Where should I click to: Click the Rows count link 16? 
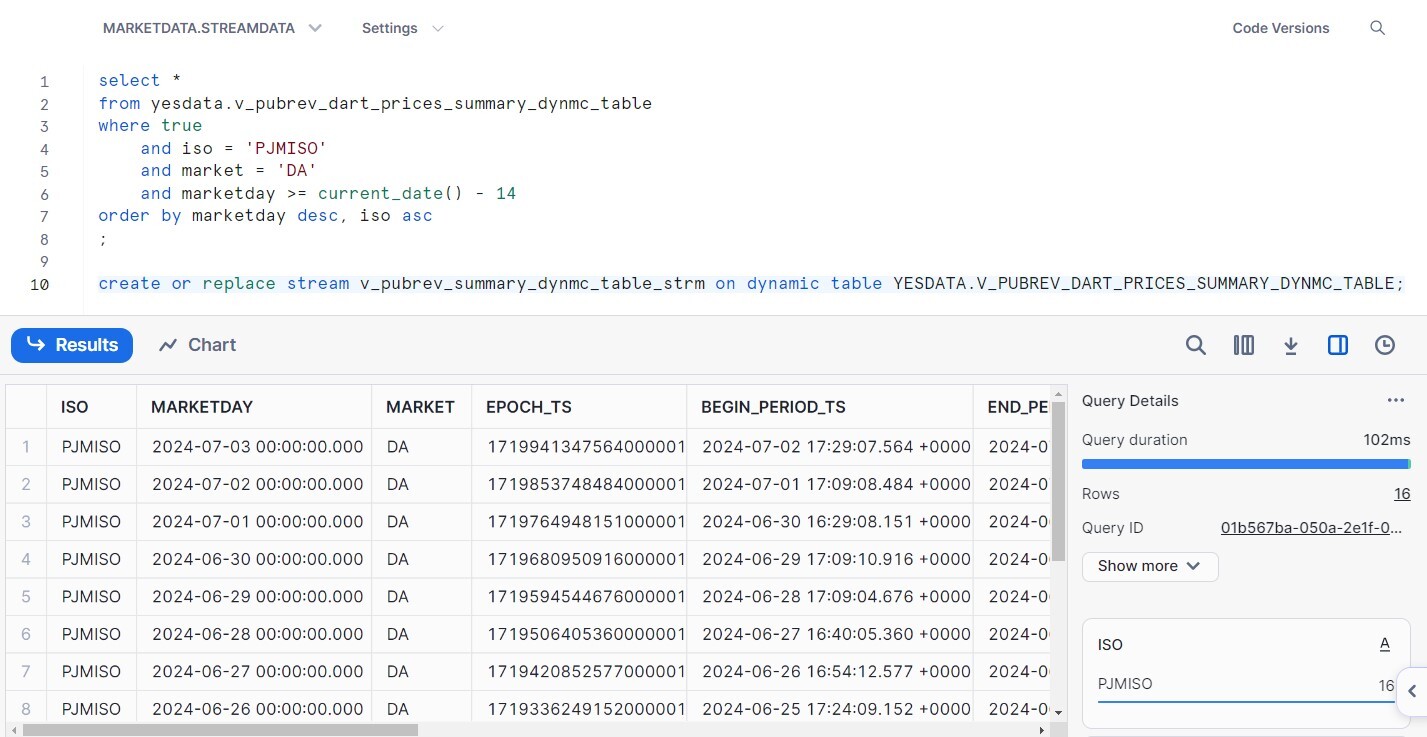(1402, 494)
